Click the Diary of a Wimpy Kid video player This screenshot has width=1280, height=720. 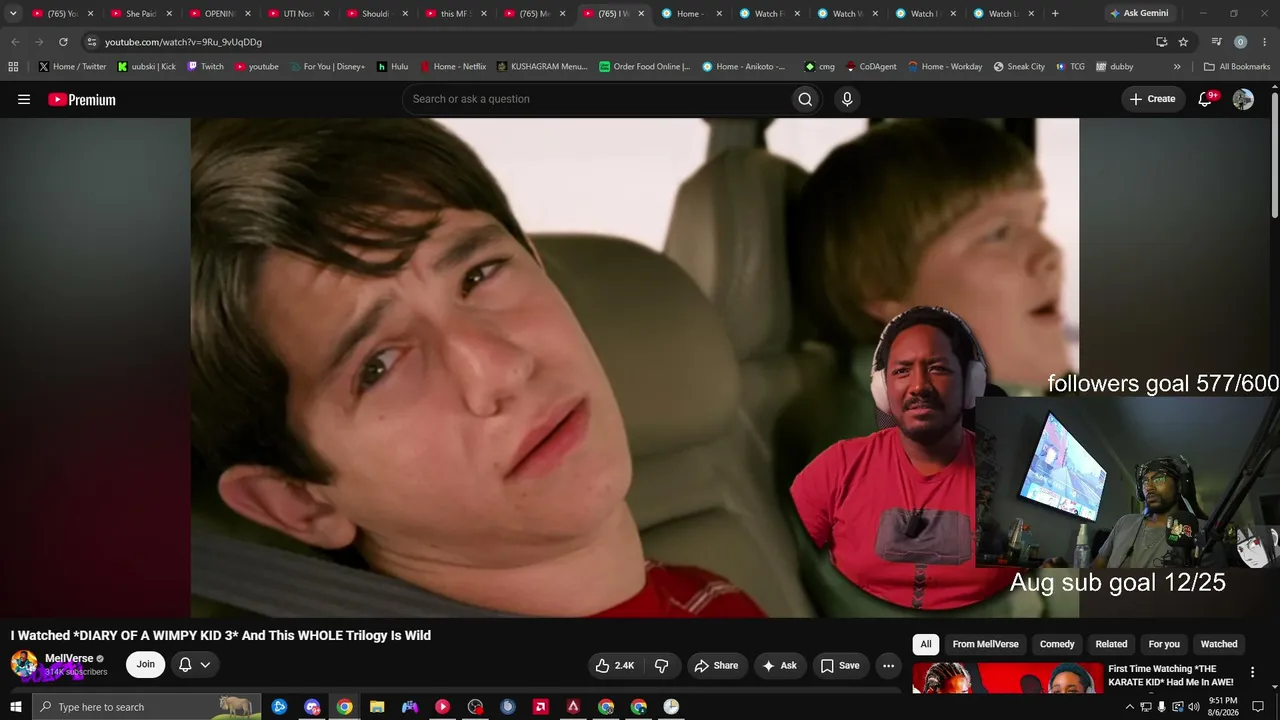tap(635, 367)
